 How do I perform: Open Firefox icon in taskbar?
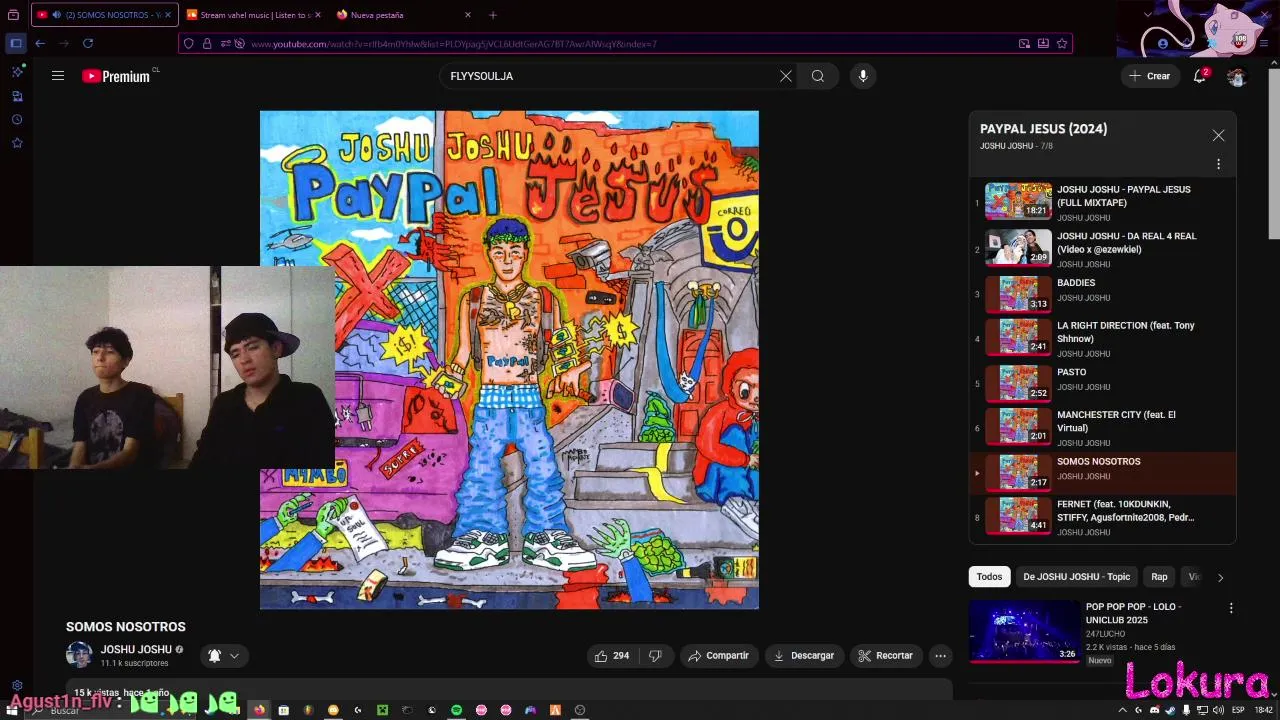[259, 710]
